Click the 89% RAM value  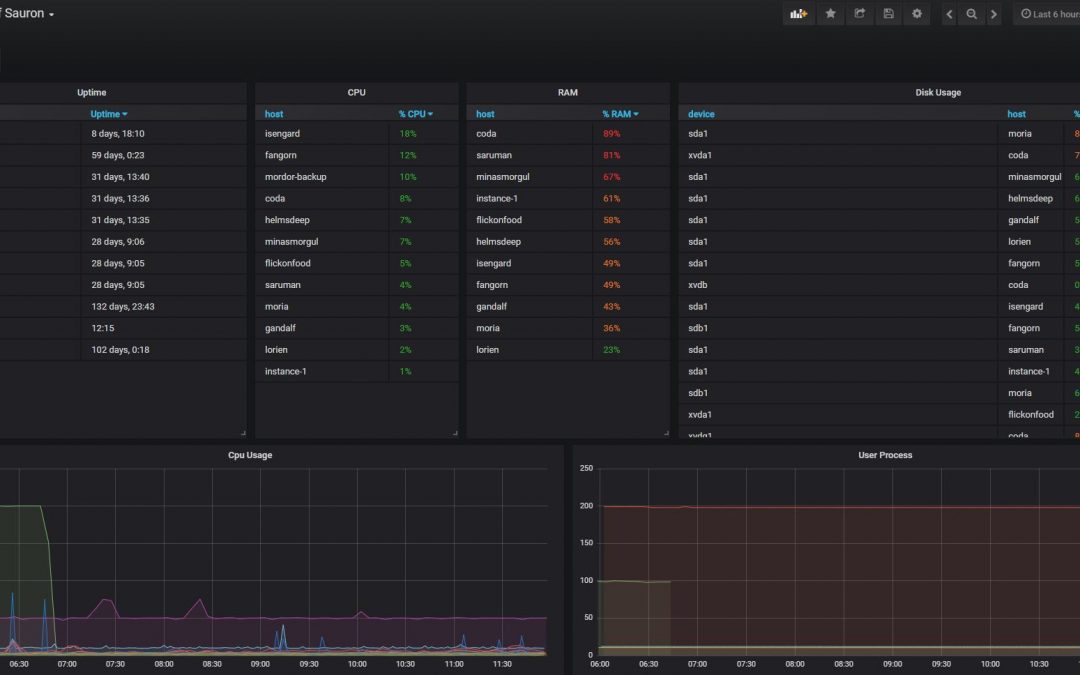[x=612, y=134]
